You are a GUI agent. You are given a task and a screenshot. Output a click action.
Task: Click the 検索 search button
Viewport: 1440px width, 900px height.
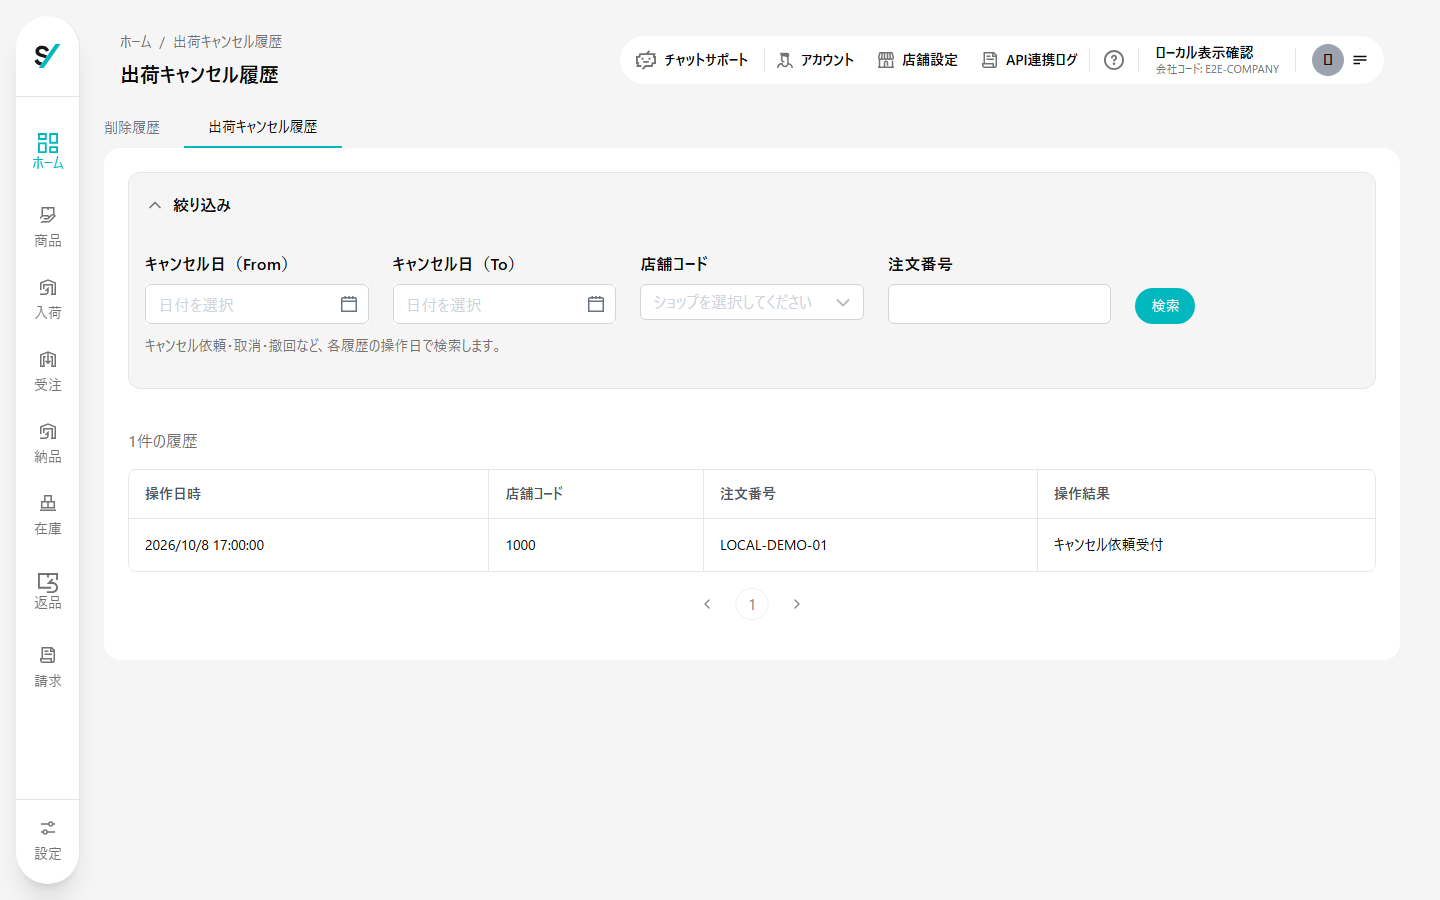click(1165, 306)
